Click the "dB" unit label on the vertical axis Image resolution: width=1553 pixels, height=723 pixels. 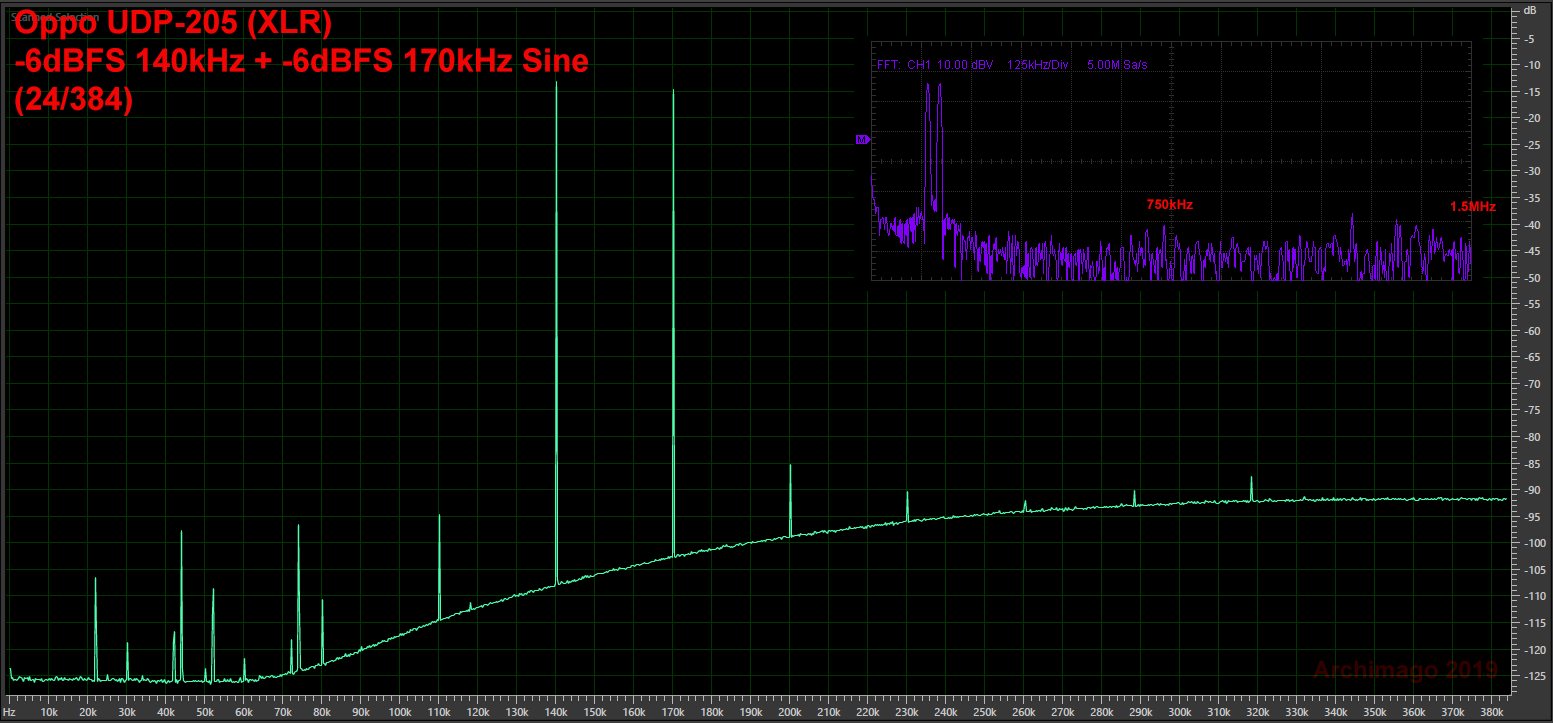1530,10
